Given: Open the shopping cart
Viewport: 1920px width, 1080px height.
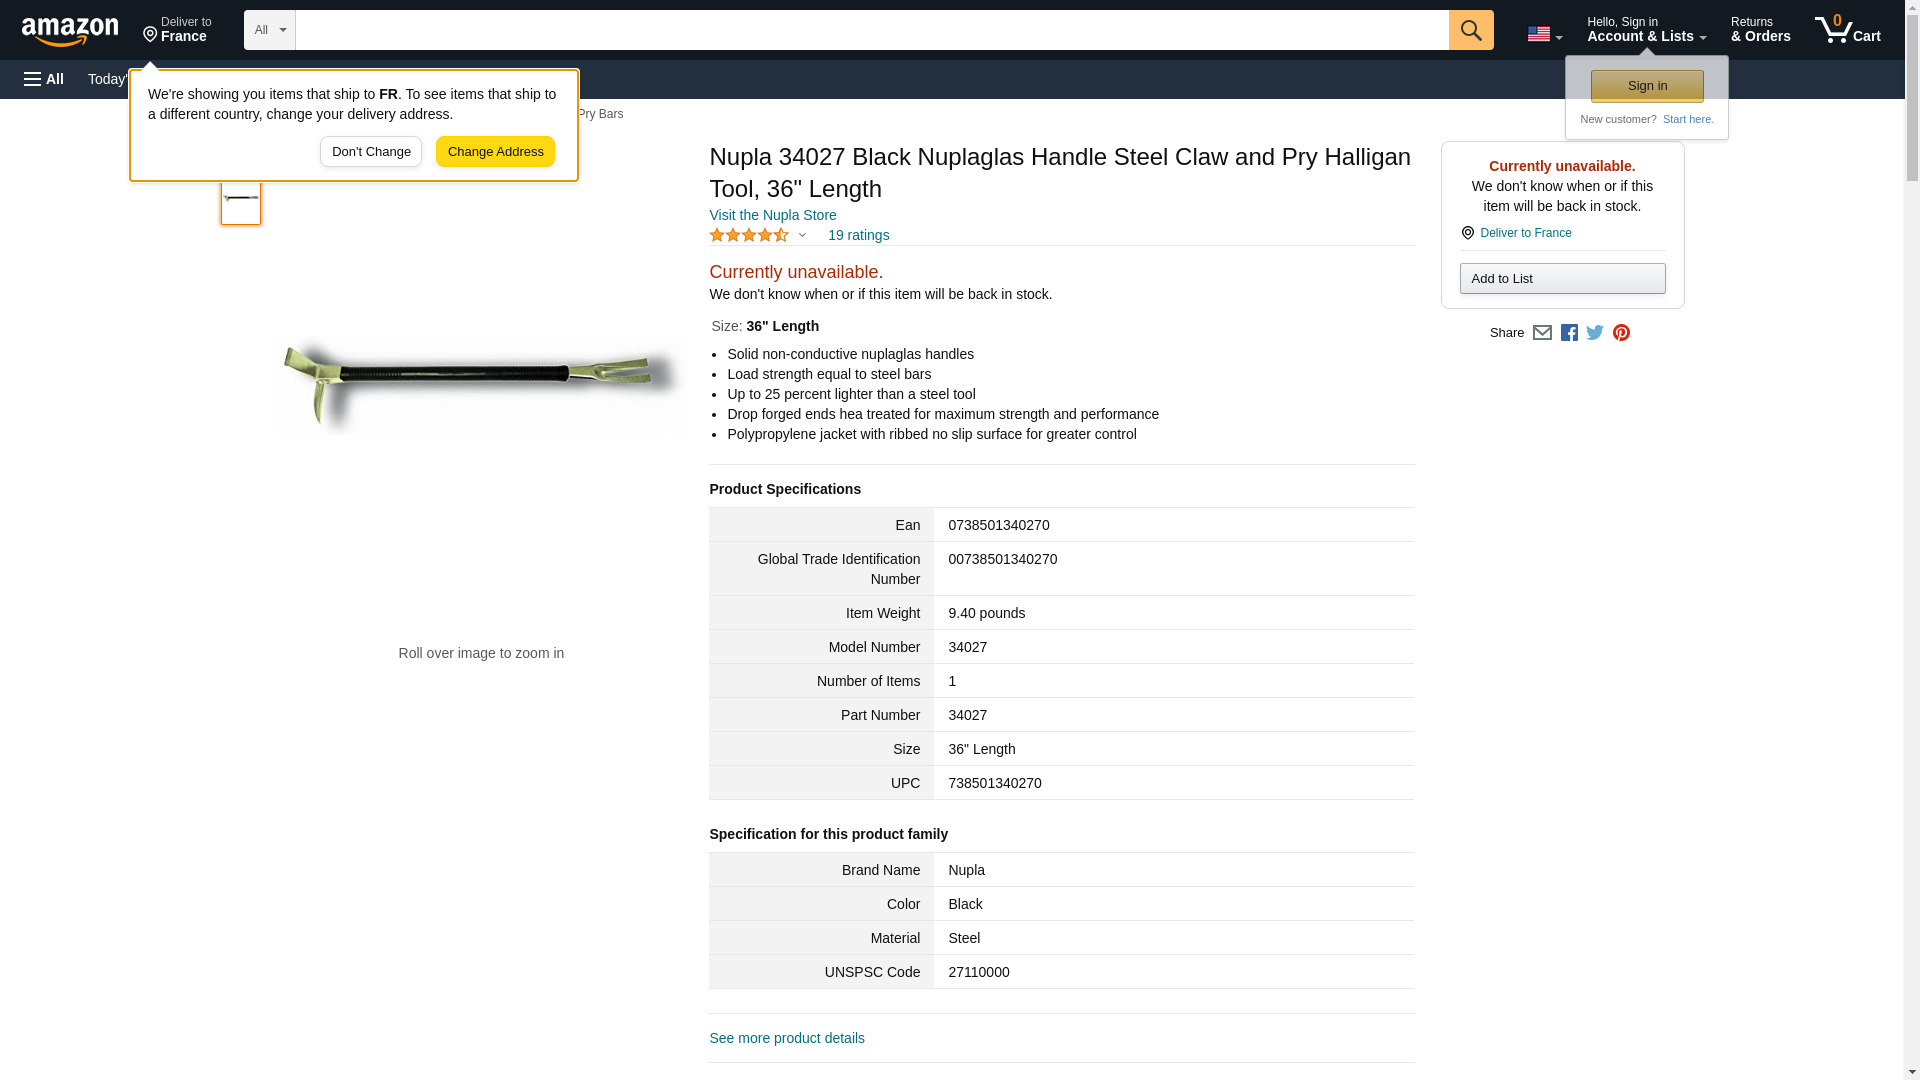Looking at the screenshot, I should pyautogui.click(x=1847, y=30).
